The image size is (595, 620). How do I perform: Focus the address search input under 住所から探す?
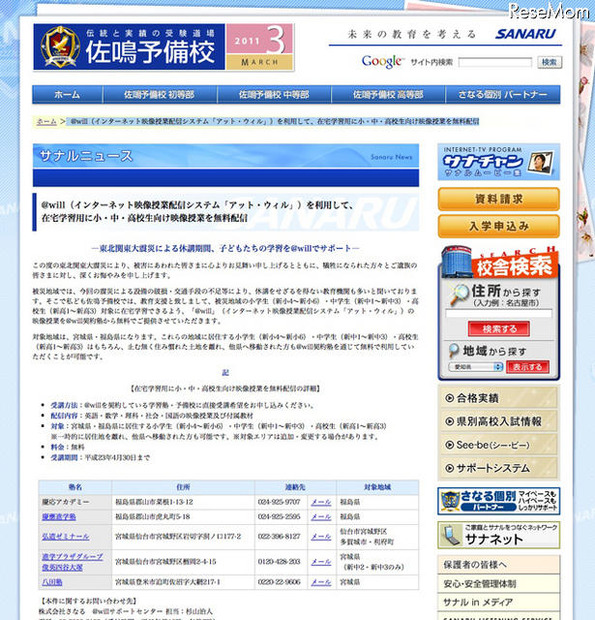pyautogui.click(x=499, y=314)
